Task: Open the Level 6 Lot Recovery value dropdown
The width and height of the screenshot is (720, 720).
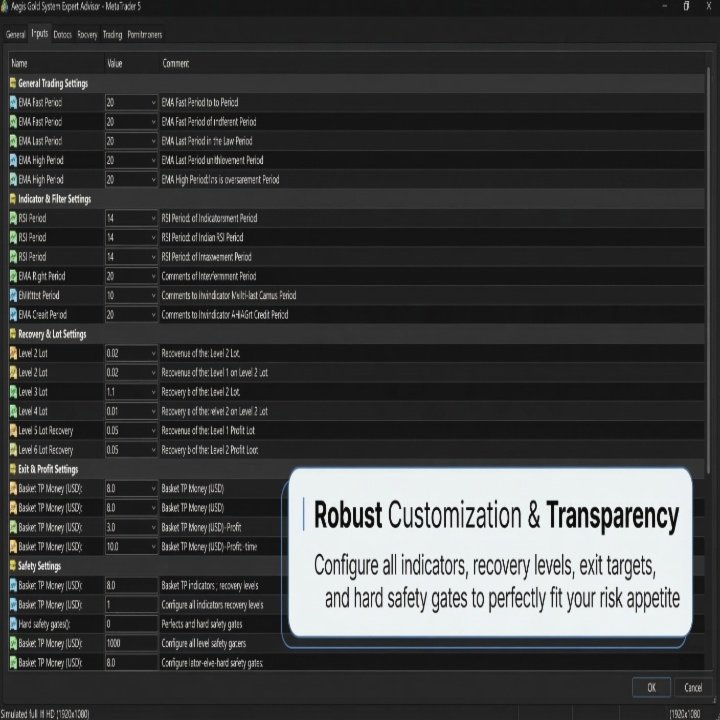Action: tap(153, 450)
